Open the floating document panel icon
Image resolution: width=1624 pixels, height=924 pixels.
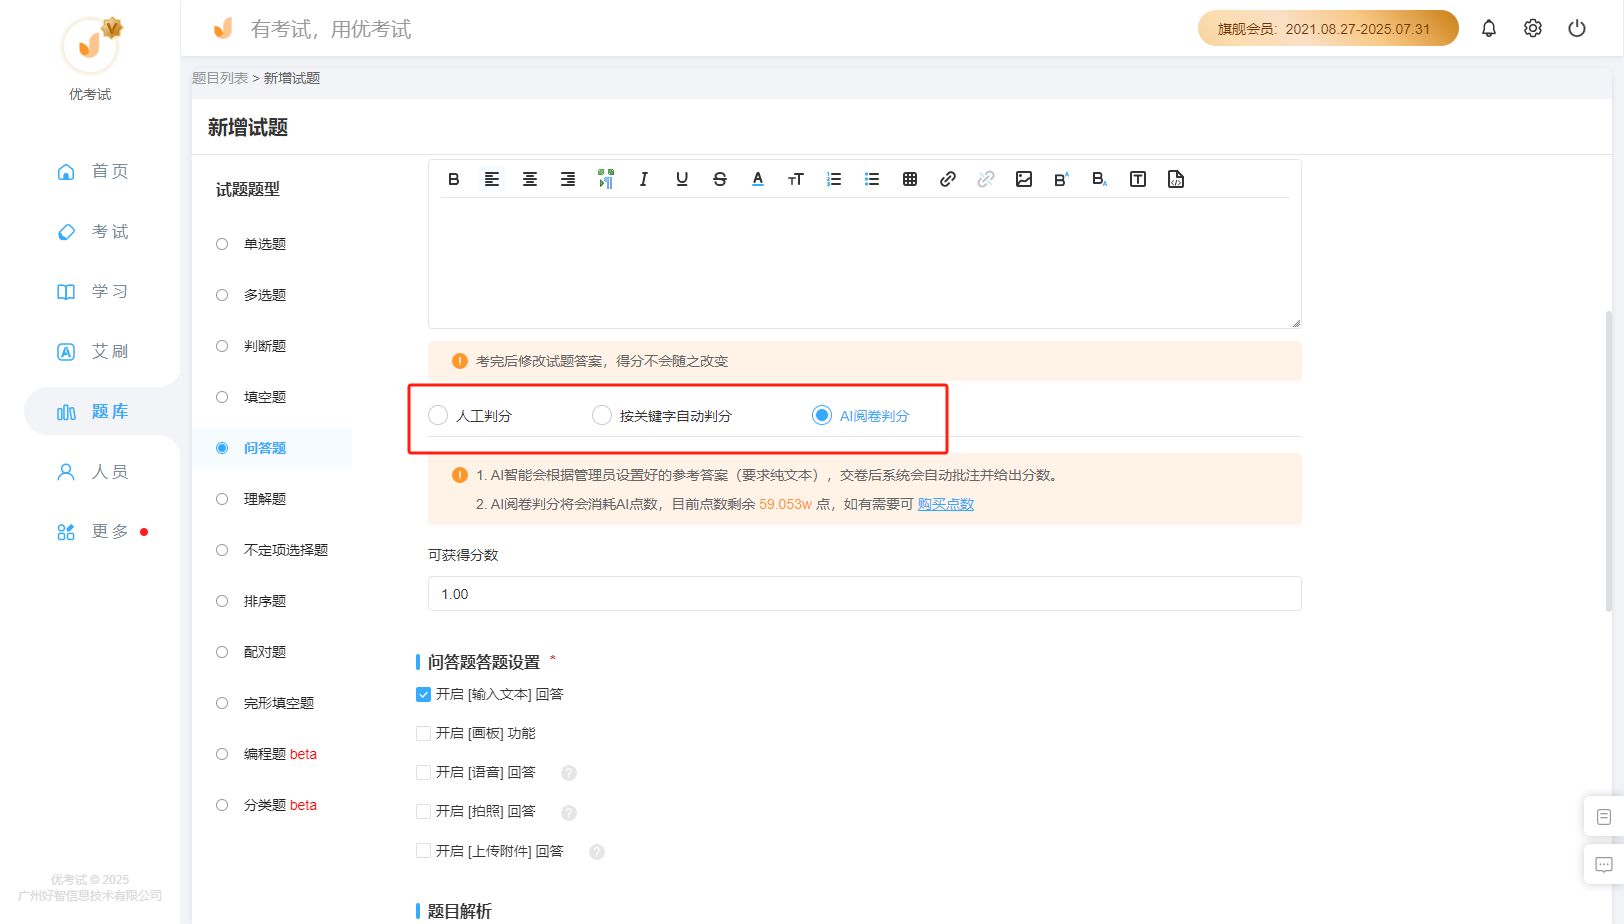tap(1604, 817)
